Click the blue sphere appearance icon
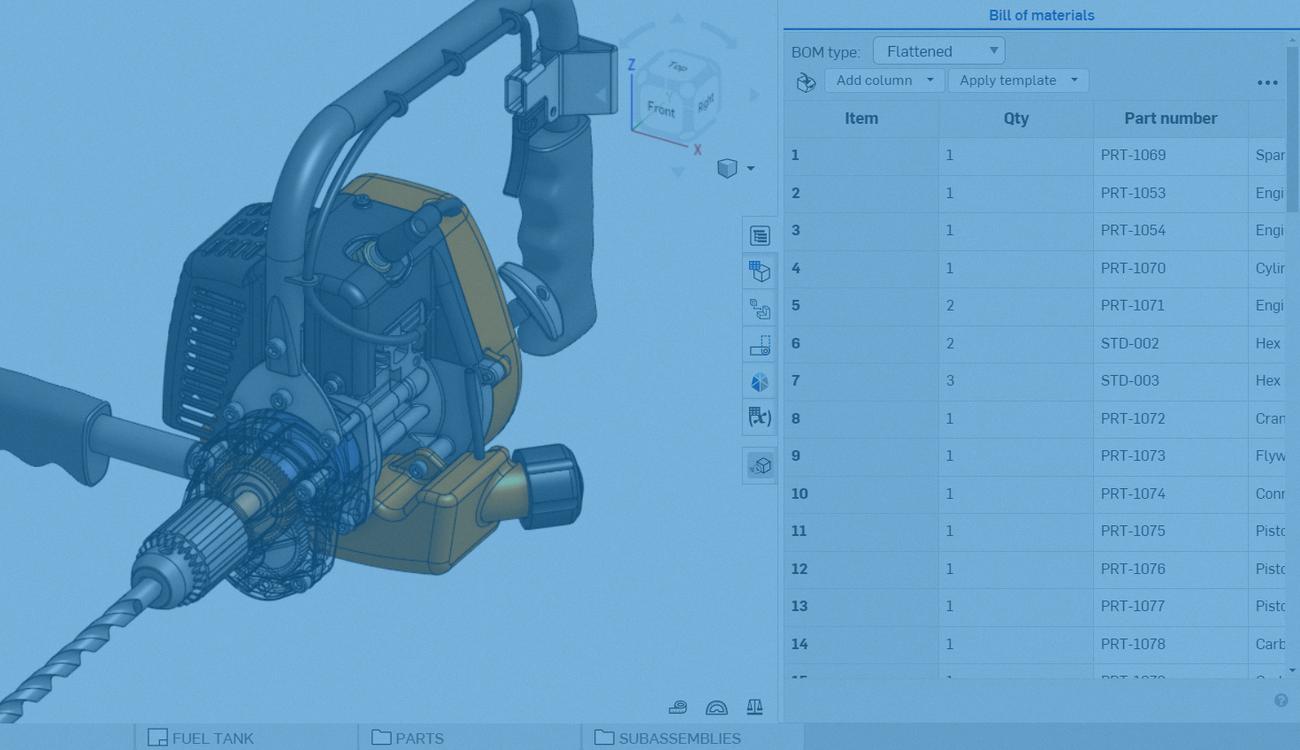The width and height of the screenshot is (1300, 750). click(x=760, y=381)
